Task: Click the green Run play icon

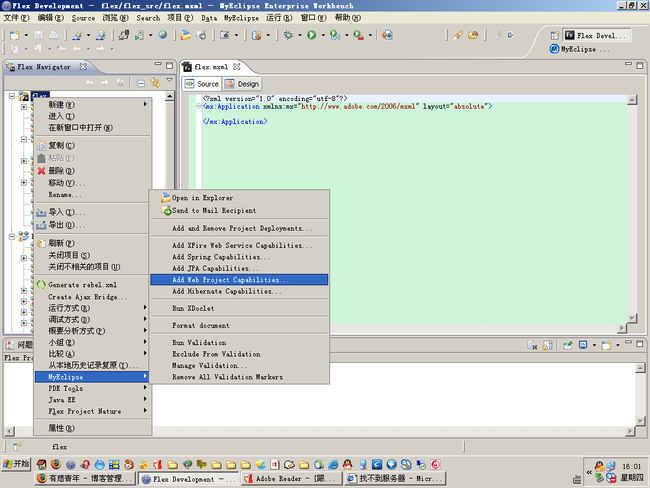Action: pyautogui.click(x=312, y=35)
